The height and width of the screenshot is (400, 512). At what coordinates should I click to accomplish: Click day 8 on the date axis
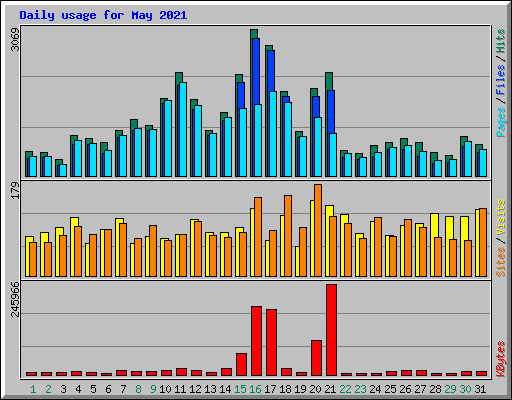[138, 389]
